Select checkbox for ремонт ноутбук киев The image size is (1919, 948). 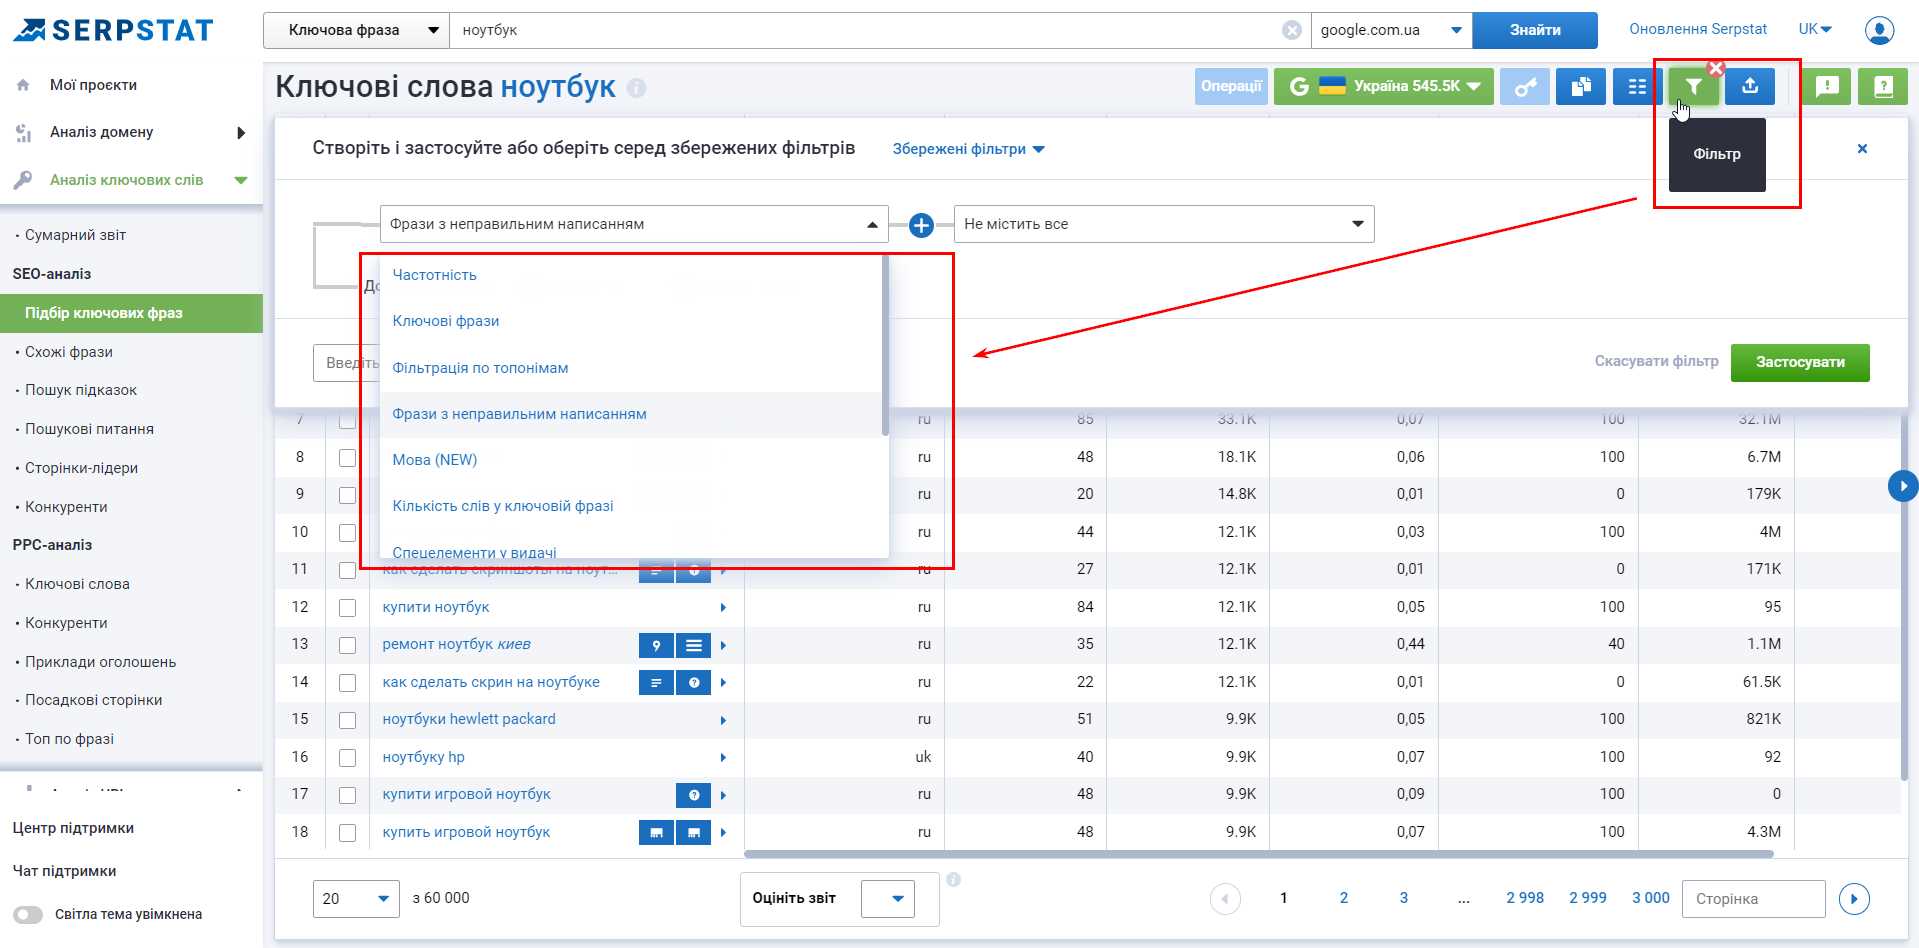347,645
